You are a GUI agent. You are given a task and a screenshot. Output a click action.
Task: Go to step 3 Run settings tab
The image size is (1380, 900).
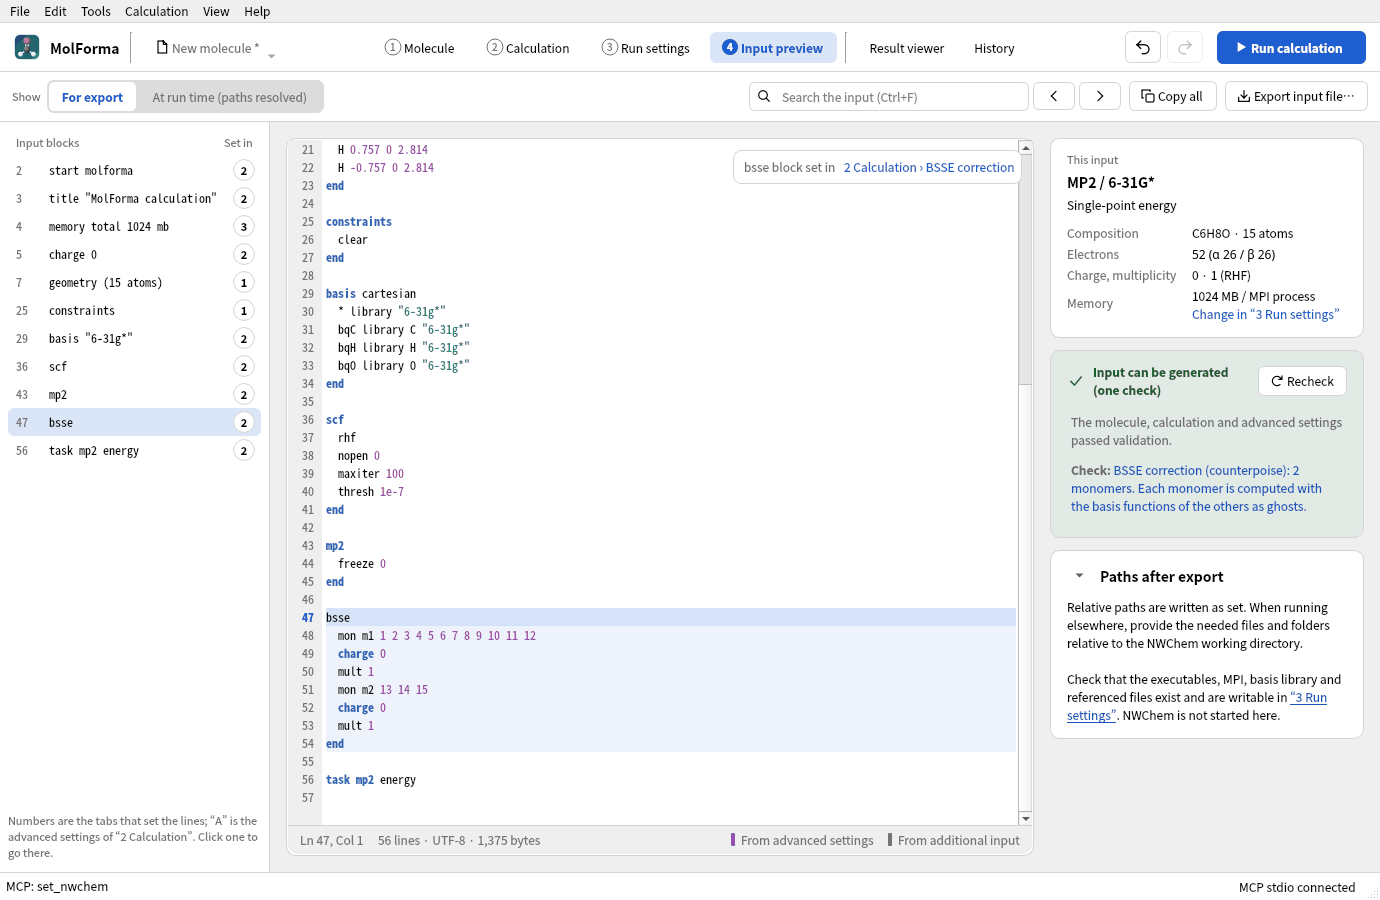tap(645, 48)
